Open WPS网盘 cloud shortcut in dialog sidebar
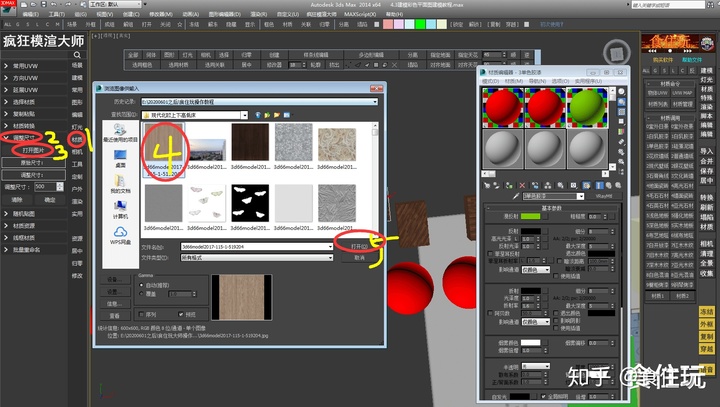 point(120,236)
